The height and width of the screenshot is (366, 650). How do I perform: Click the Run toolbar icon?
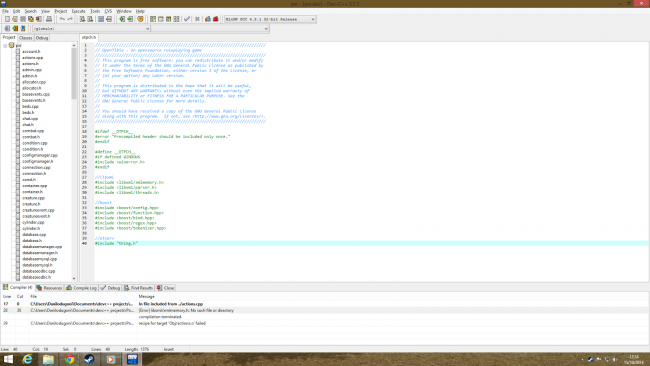pos(160,19)
